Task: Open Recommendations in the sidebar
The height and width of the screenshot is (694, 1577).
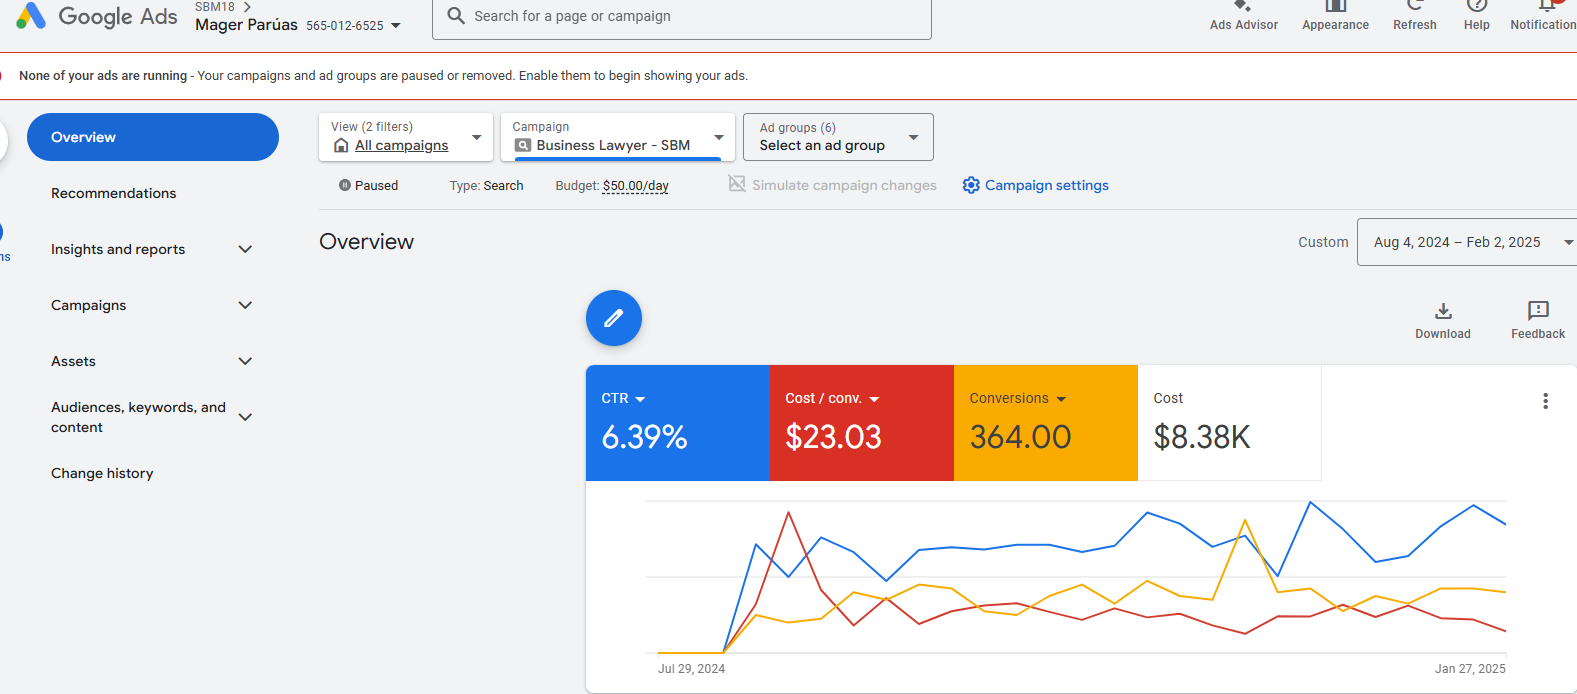Action: pyautogui.click(x=113, y=193)
